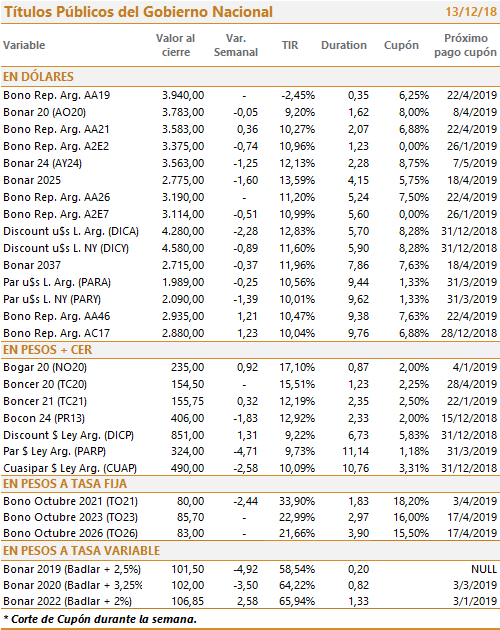Click the NULL coupon date for Bonar 2019
This screenshot has width=500, height=630.
tap(484, 569)
